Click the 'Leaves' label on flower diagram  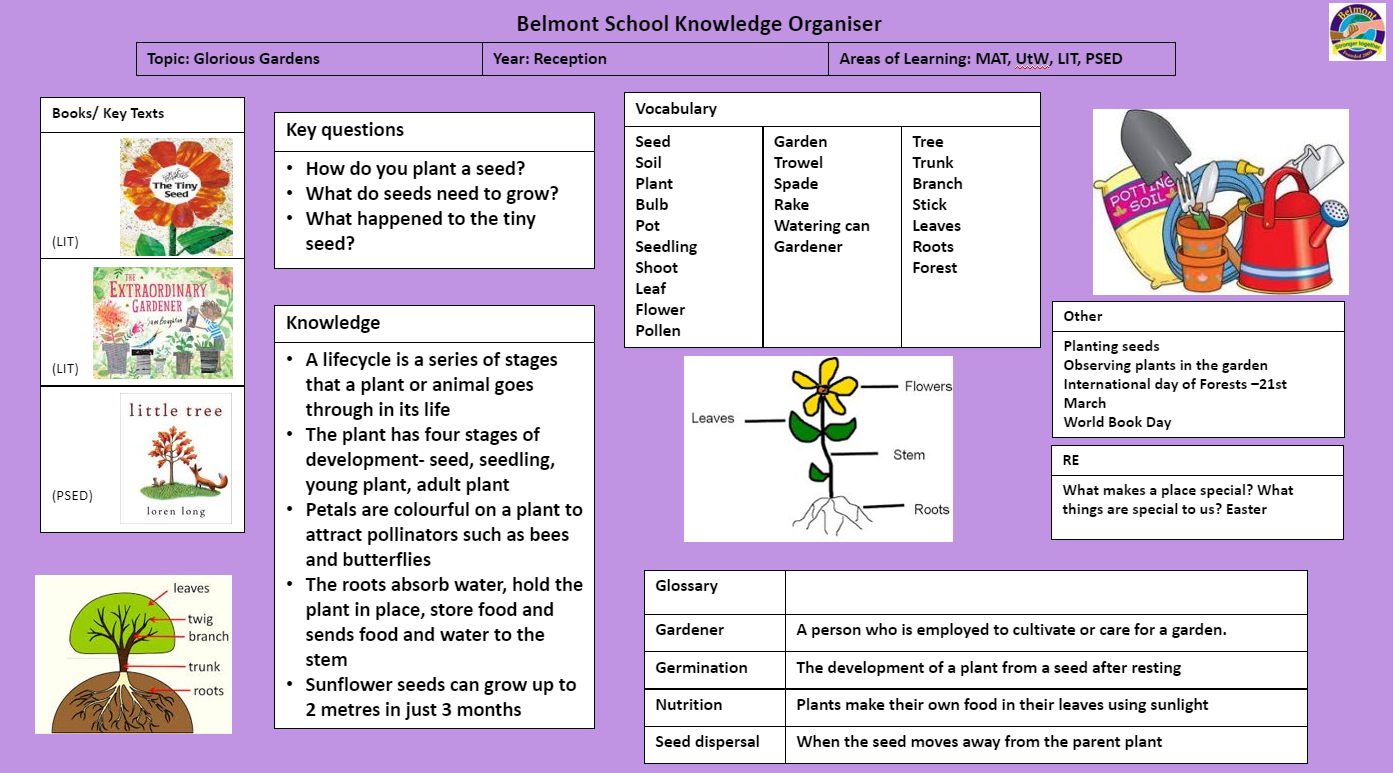click(x=713, y=419)
